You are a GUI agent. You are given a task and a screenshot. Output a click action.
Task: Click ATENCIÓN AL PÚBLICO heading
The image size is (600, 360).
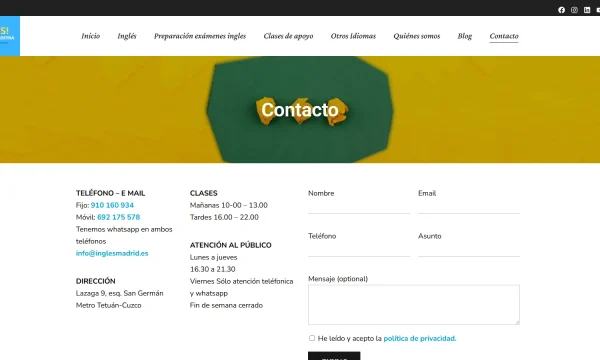[x=231, y=245]
